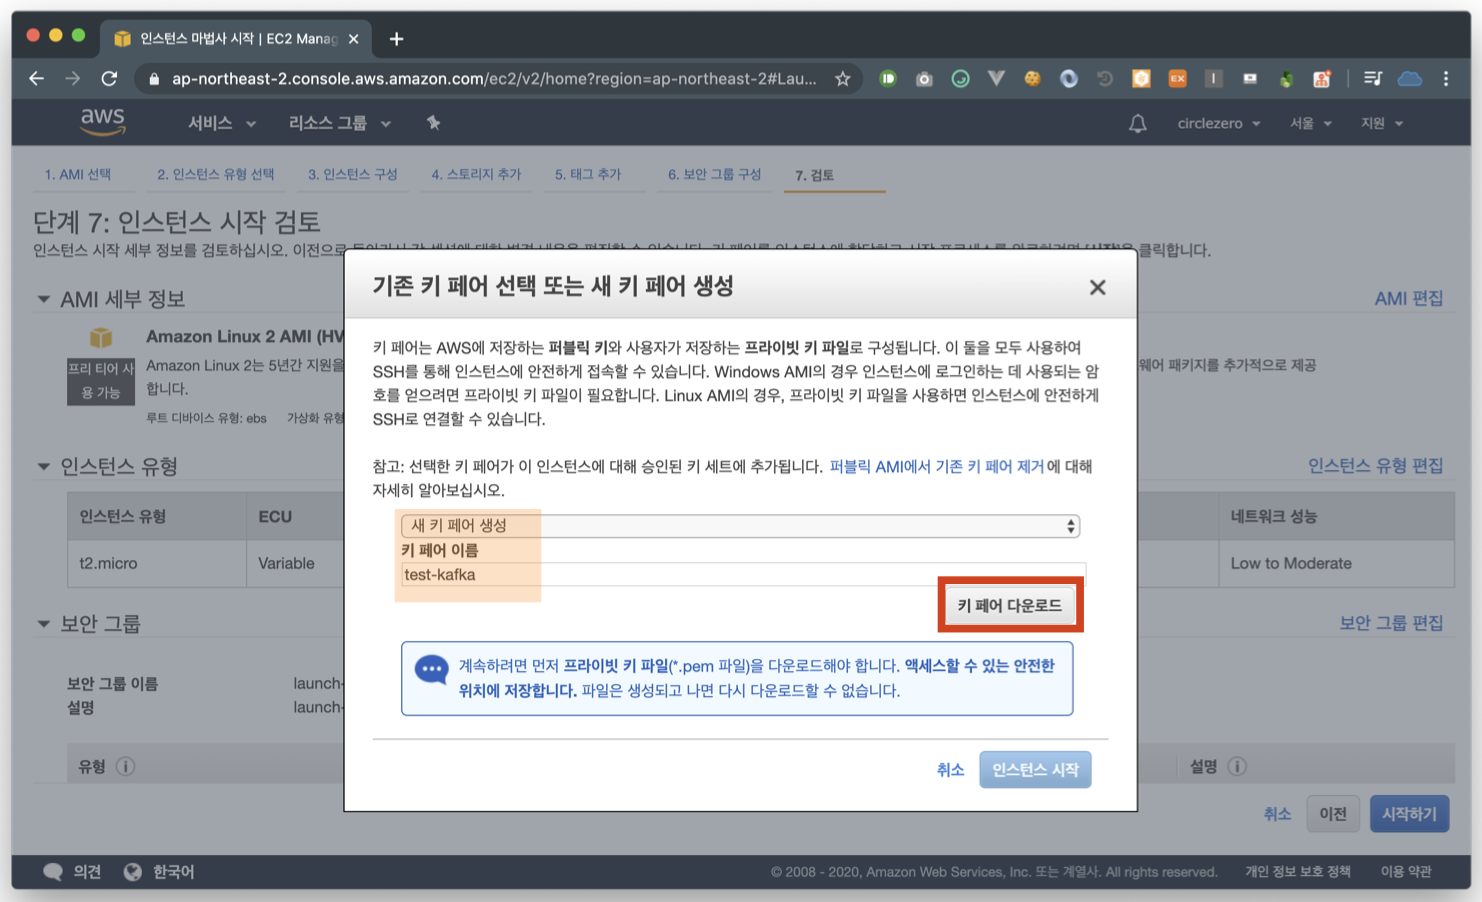Click the browser address bar URL
The width and height of the screenshot is (1482, 902).
[494, 78]
